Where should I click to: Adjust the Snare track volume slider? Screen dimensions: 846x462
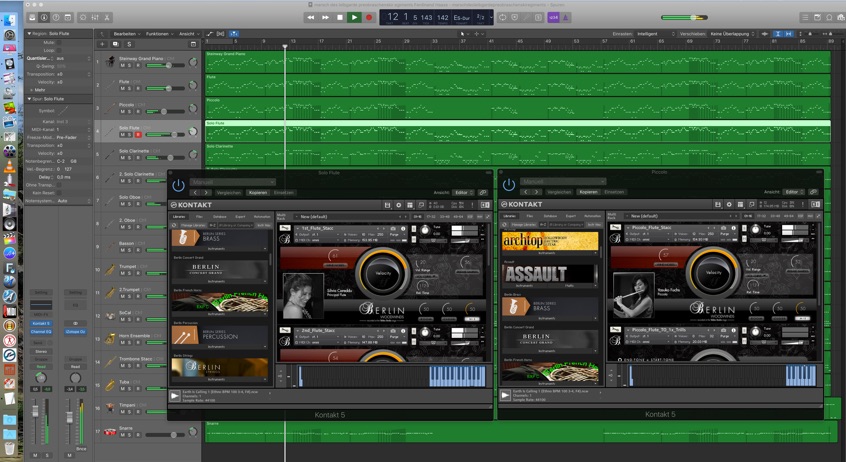click(x=165, y=434)
